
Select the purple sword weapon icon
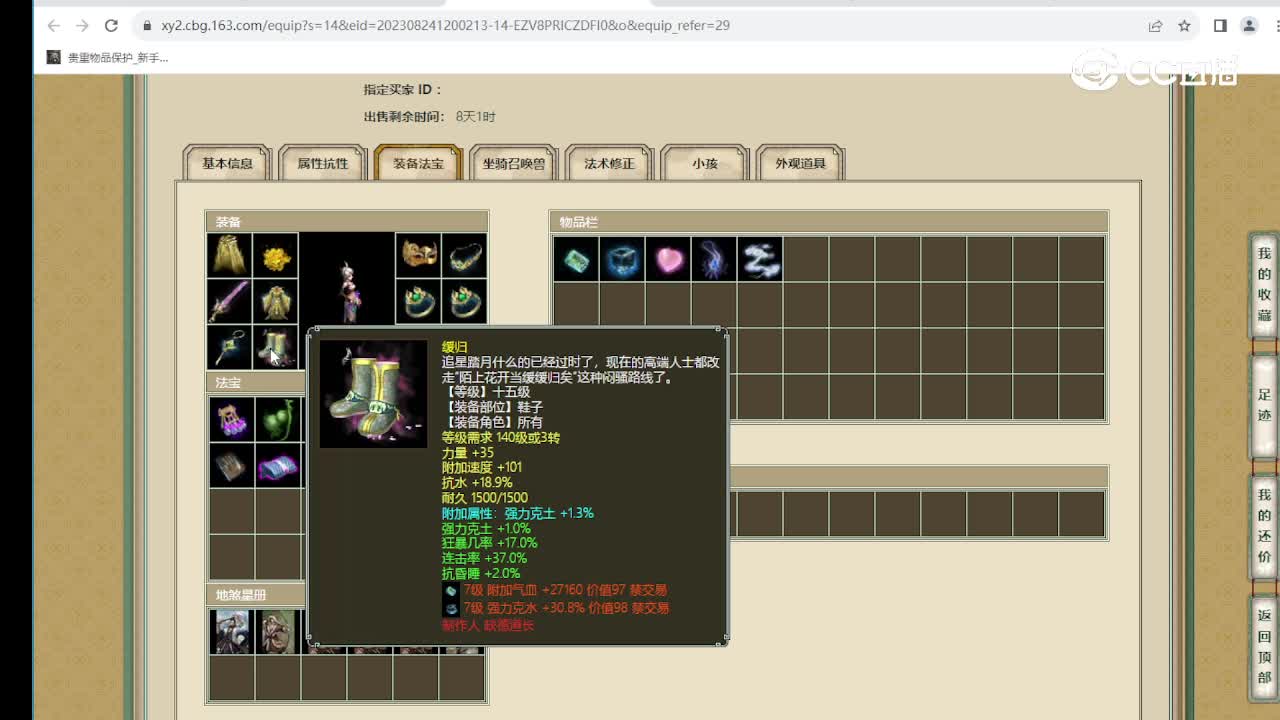(x=230, y=301)
